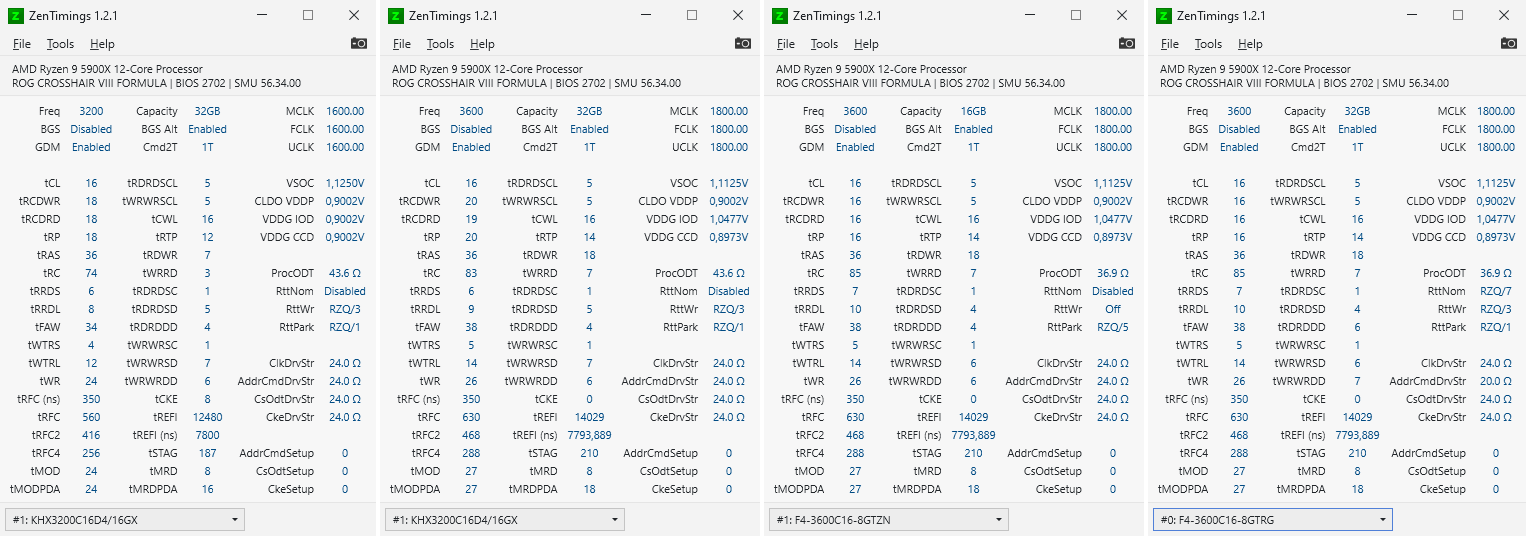The height and width of the screenshot is (536, 1526).
Task: Open Help menu in the 16GB capacity window
Action: (x=866, y=44)
